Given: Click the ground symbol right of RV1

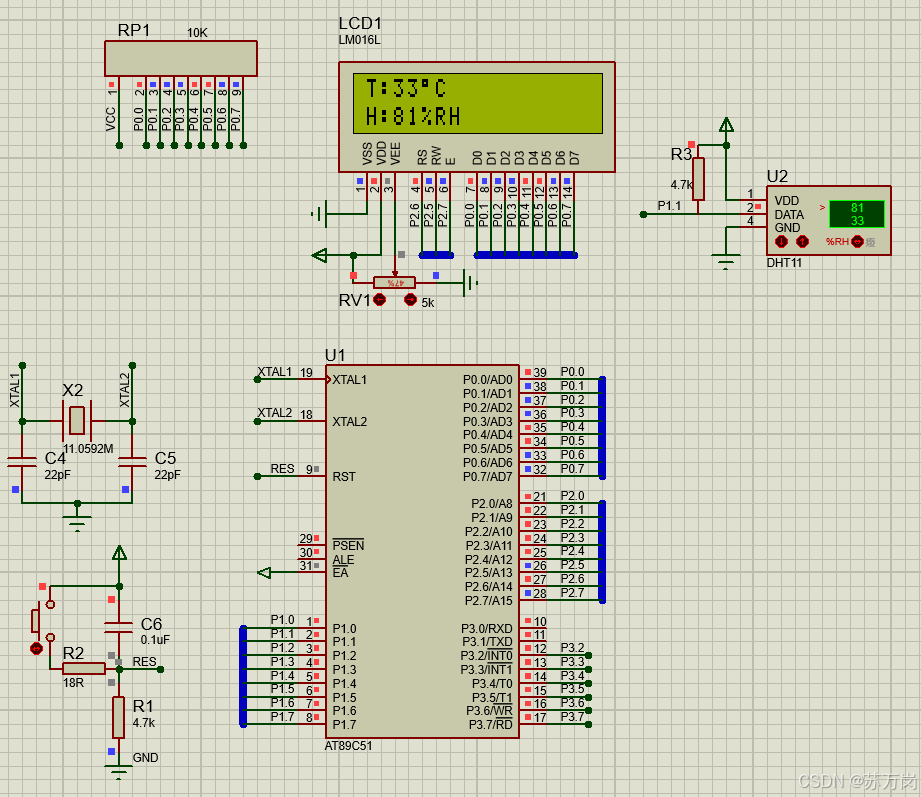Looking at the screenshot, I should (x=470, y=283).
